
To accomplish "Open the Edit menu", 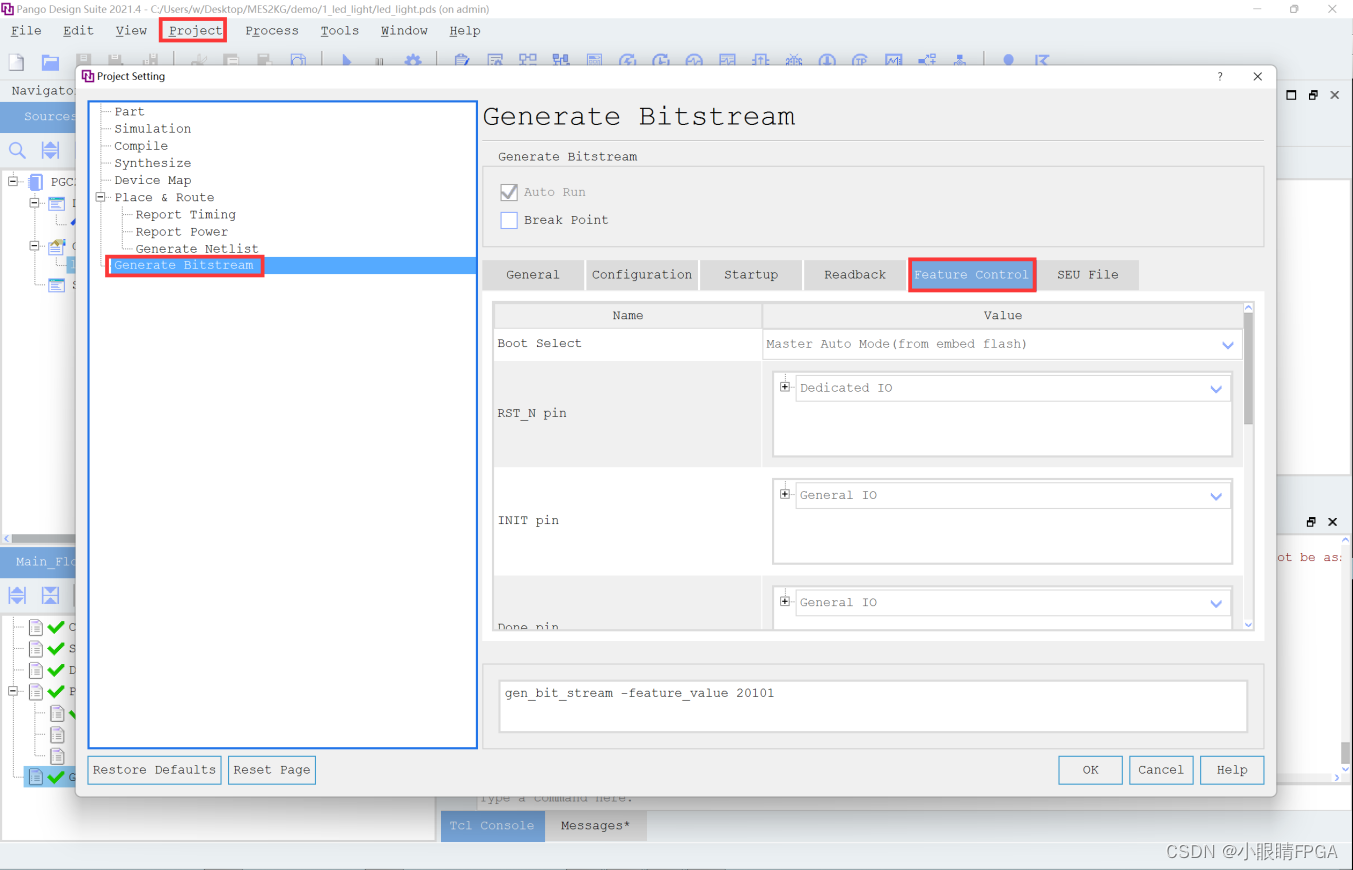I will pyautogui.click(x=78, y=31).
